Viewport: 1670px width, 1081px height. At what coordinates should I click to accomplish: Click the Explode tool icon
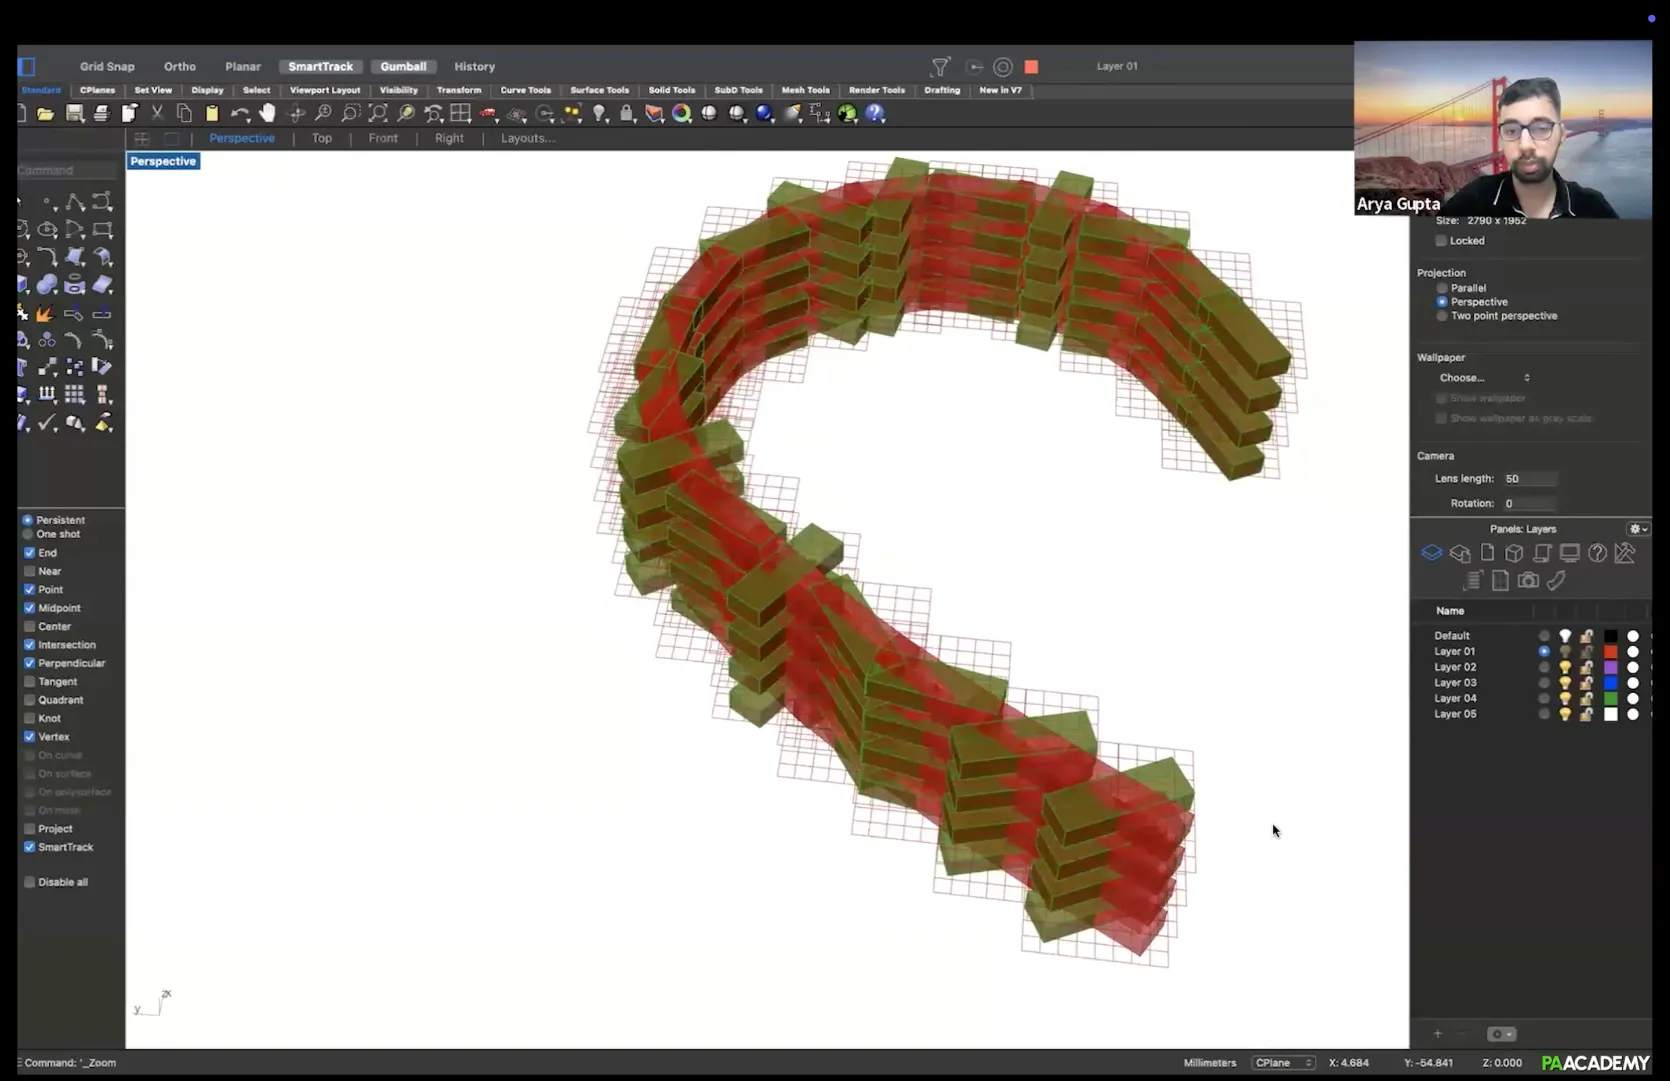point(44,314)
